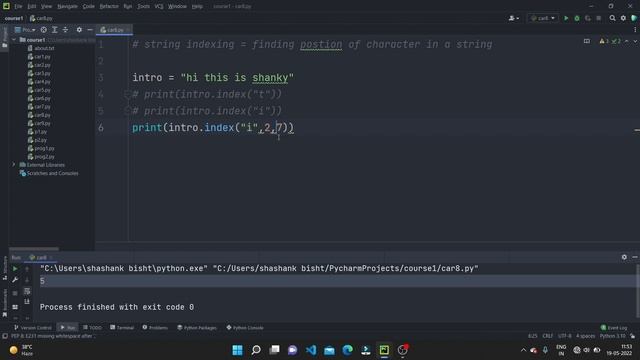Image resolution: width=640 pixels, height=360 pixels.
Task: Collapse the course1 project folder
Action: point(14,40)
